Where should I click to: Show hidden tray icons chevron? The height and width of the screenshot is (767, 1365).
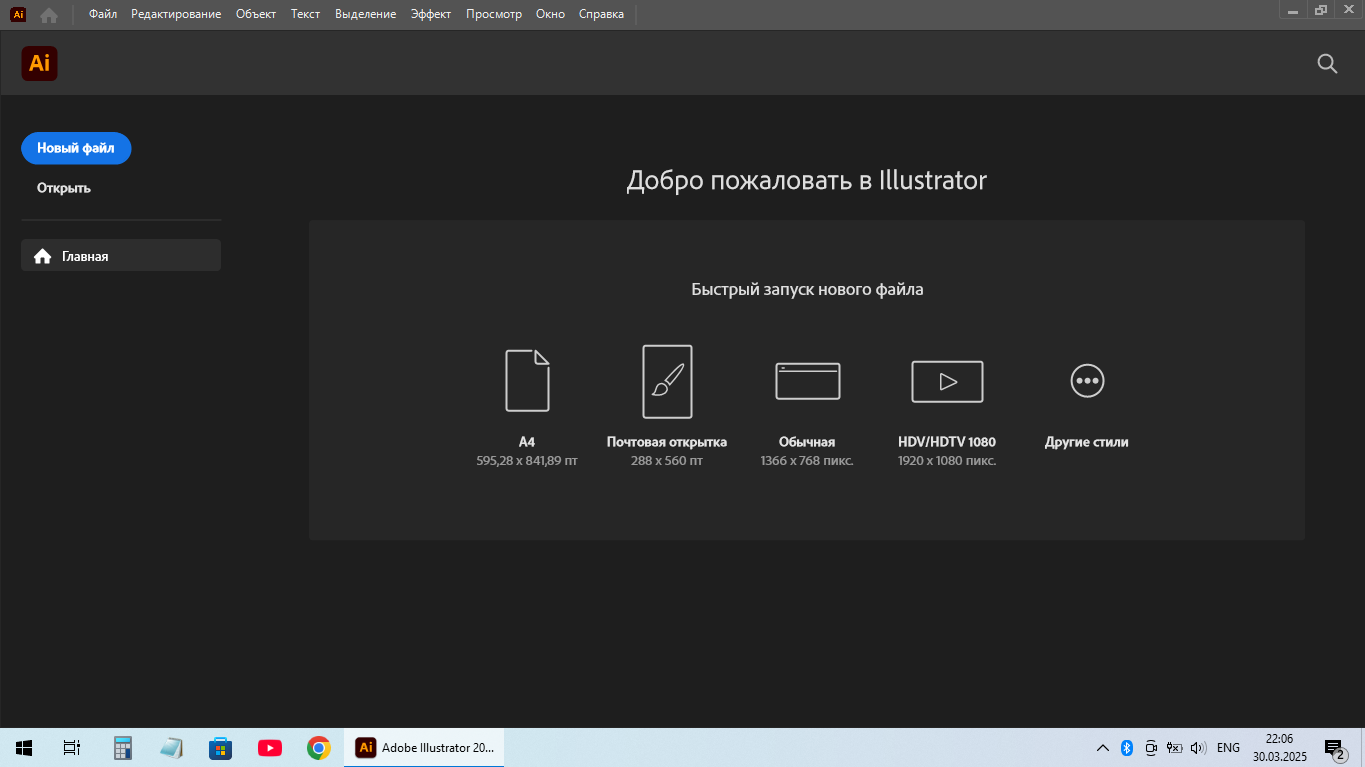(1103, 748)
